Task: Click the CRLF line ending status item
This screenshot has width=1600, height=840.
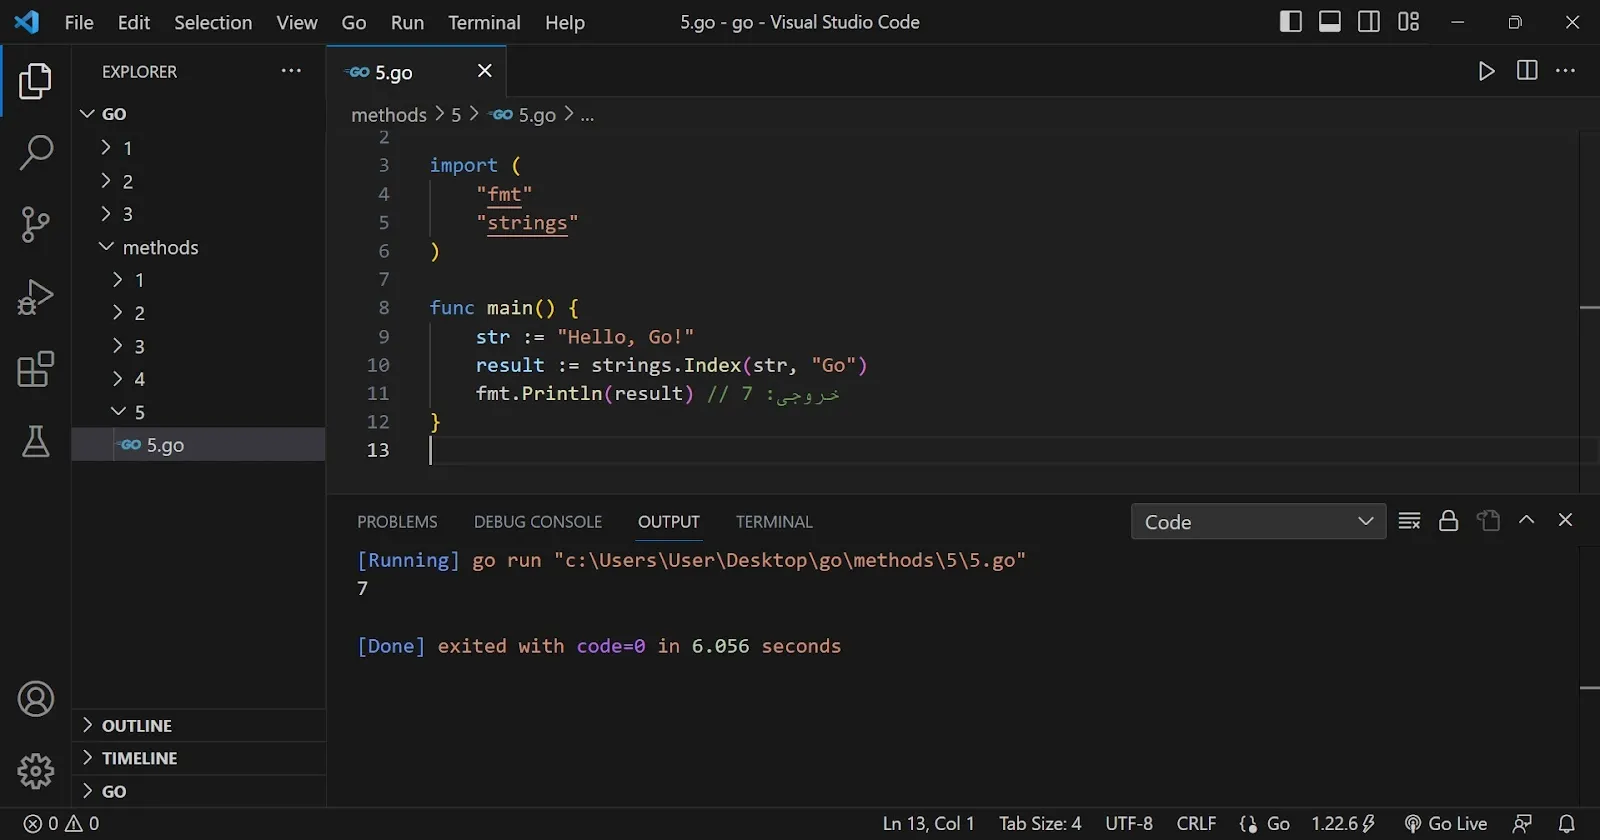Action: [x=1196, y=824]
